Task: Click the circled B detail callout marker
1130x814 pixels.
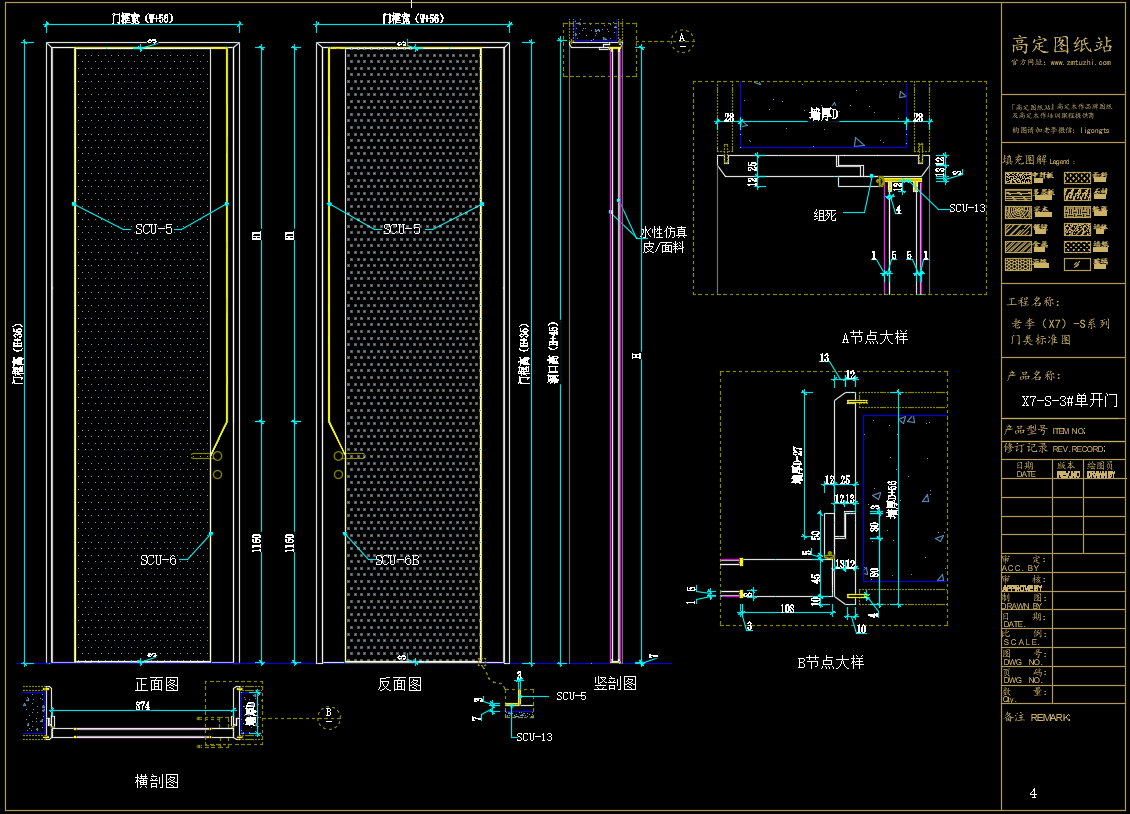Action: point(327,714)
